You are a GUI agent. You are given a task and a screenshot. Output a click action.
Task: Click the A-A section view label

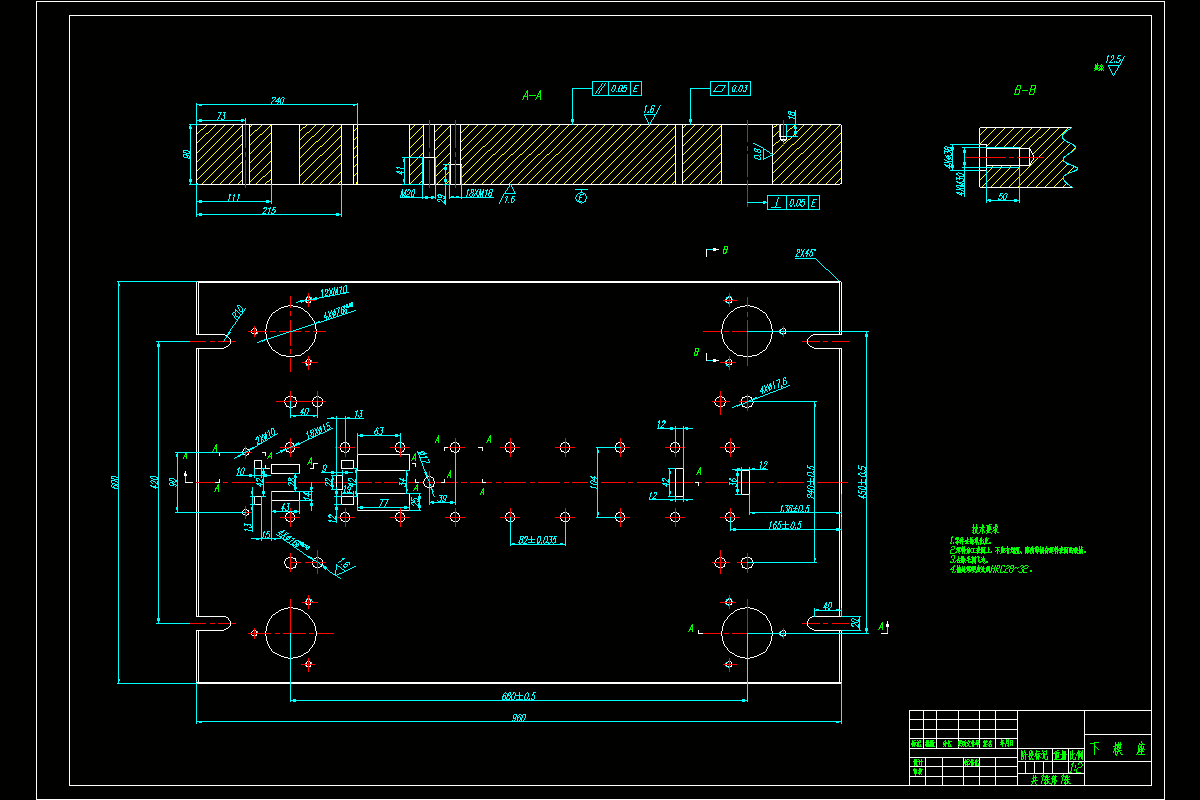point(533,96)
